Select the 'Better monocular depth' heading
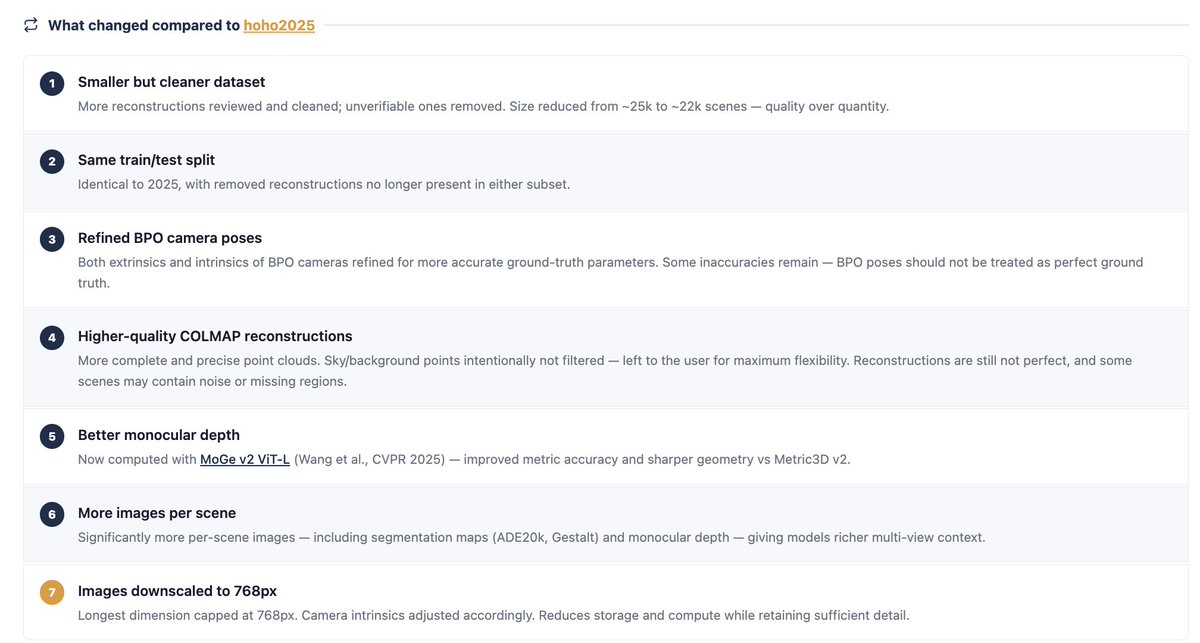This screenshot has width=1200, height=643. click(159, 435)
